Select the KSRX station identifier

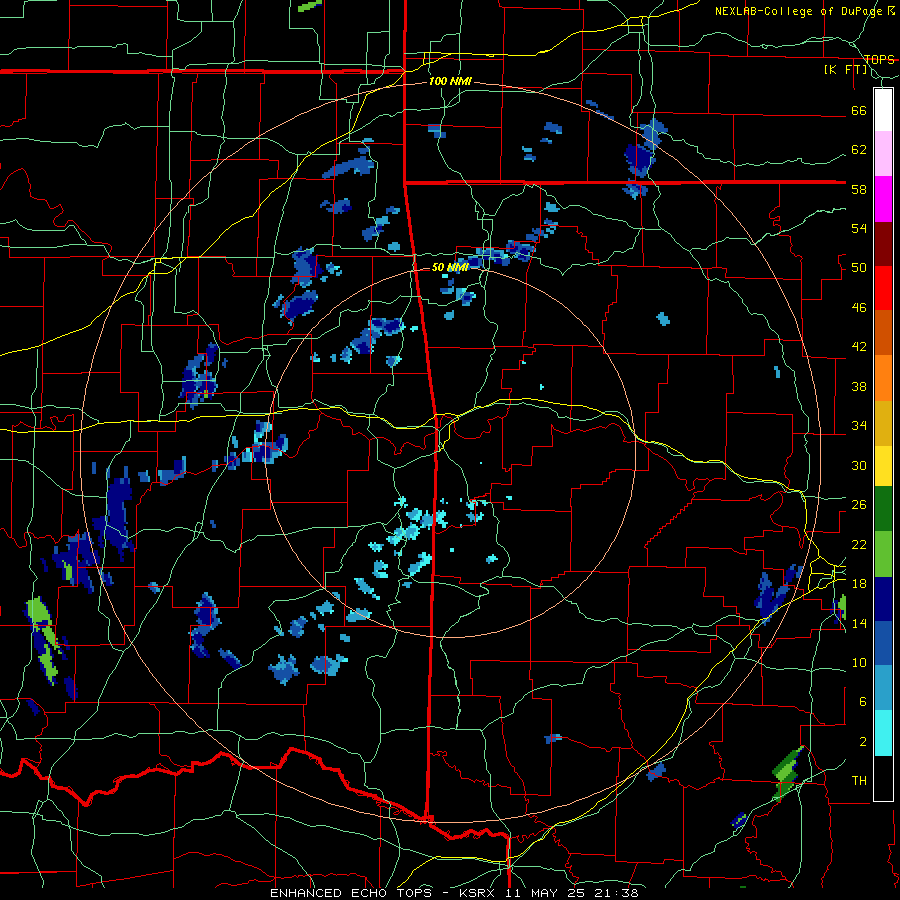click(x=479, y=893)
